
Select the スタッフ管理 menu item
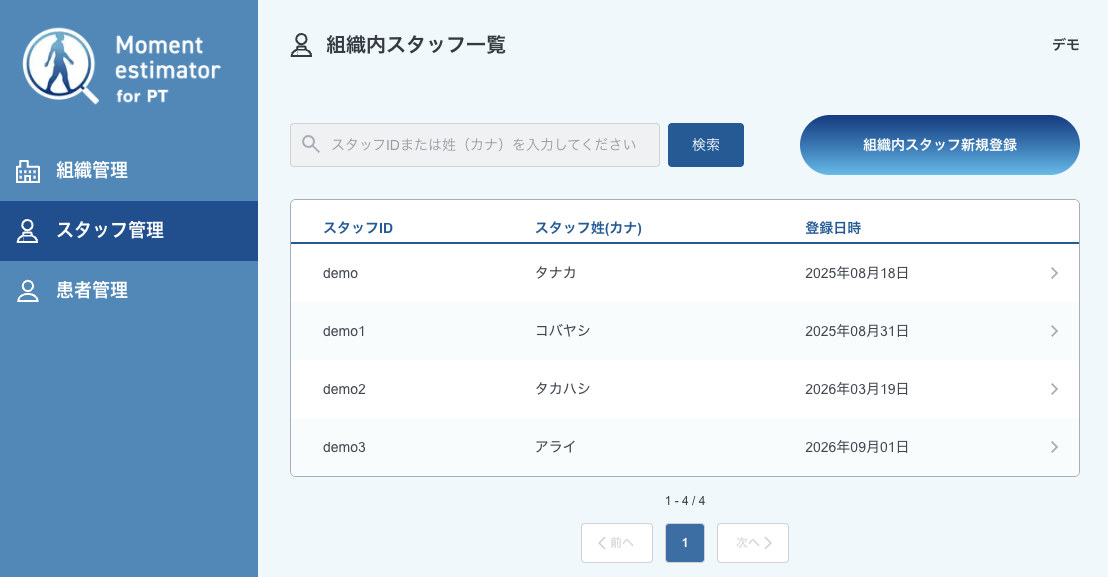tap(129, 231)
